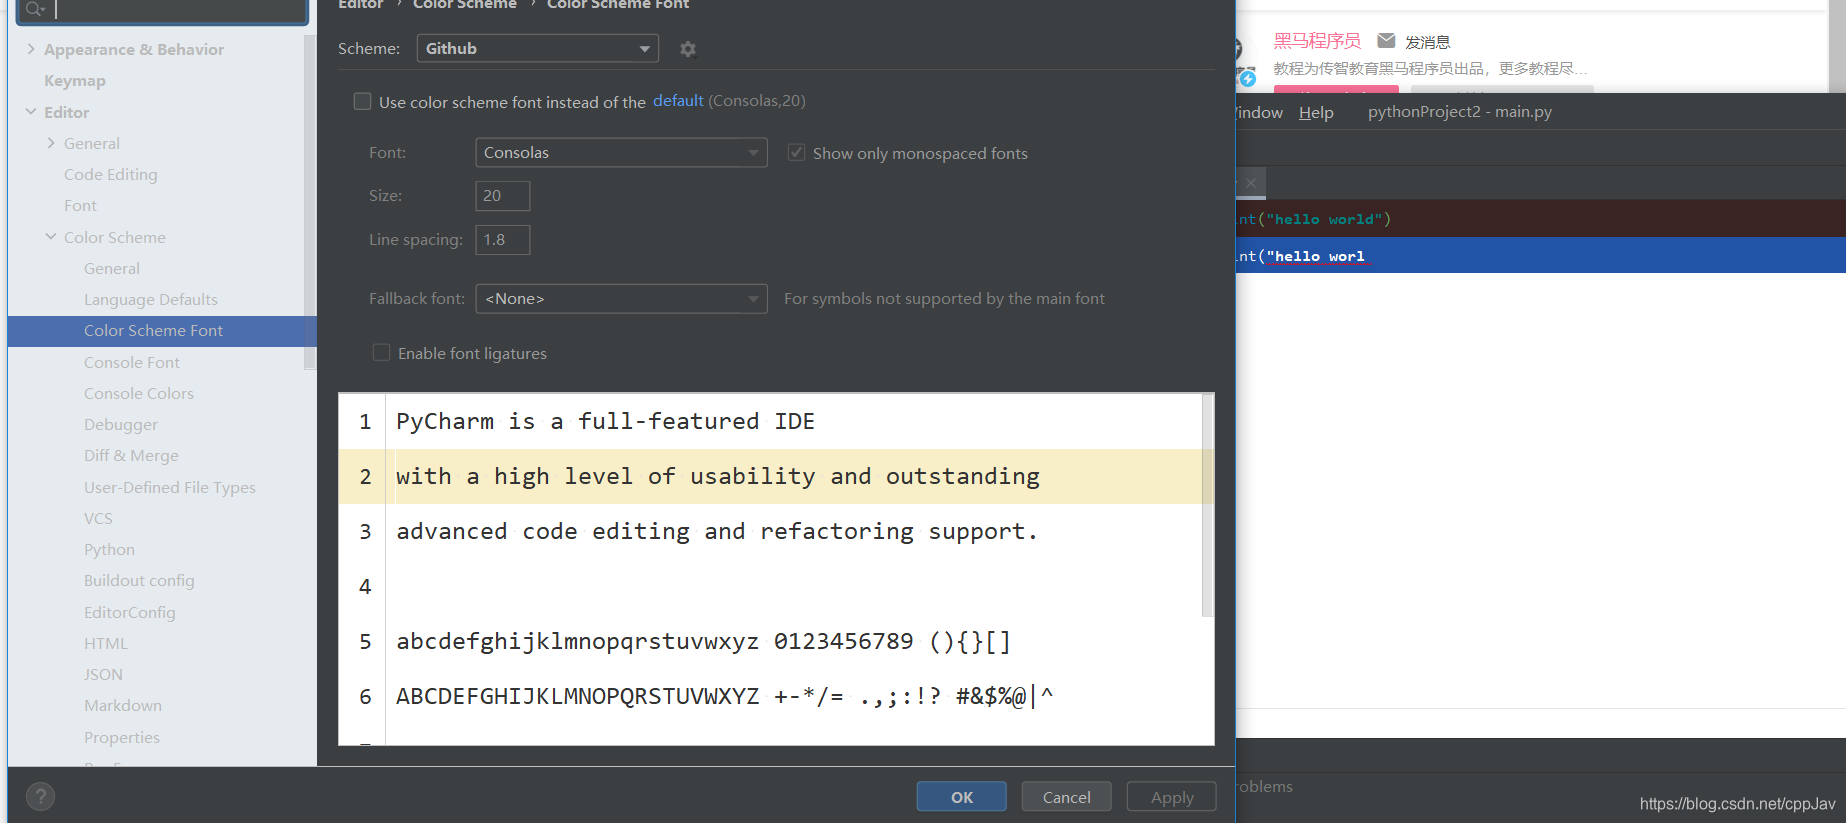Open the Font settings page
Image resolution: width=1846 pixels, height=823 pixels.
click(80, 205)
